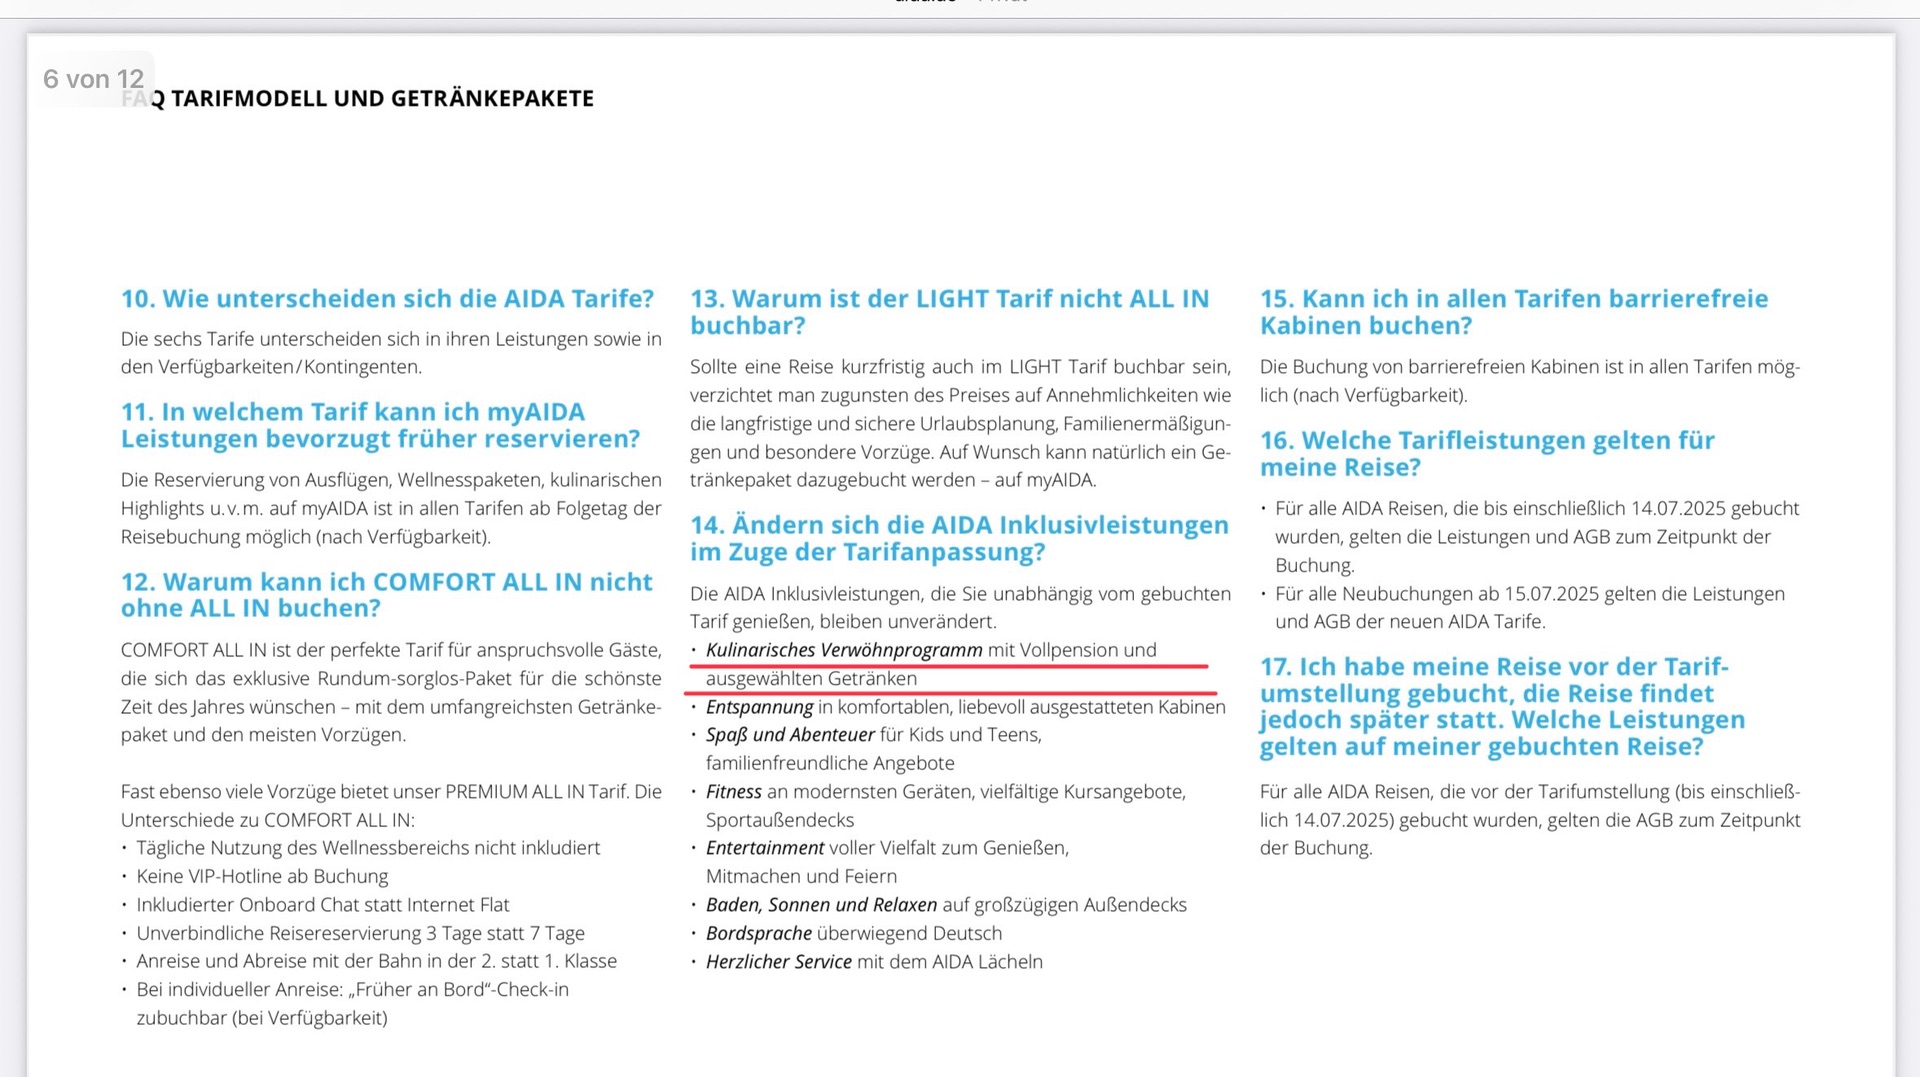Open heading 14 about AIDA Inklusivleistungen

(x=958, y=538)
